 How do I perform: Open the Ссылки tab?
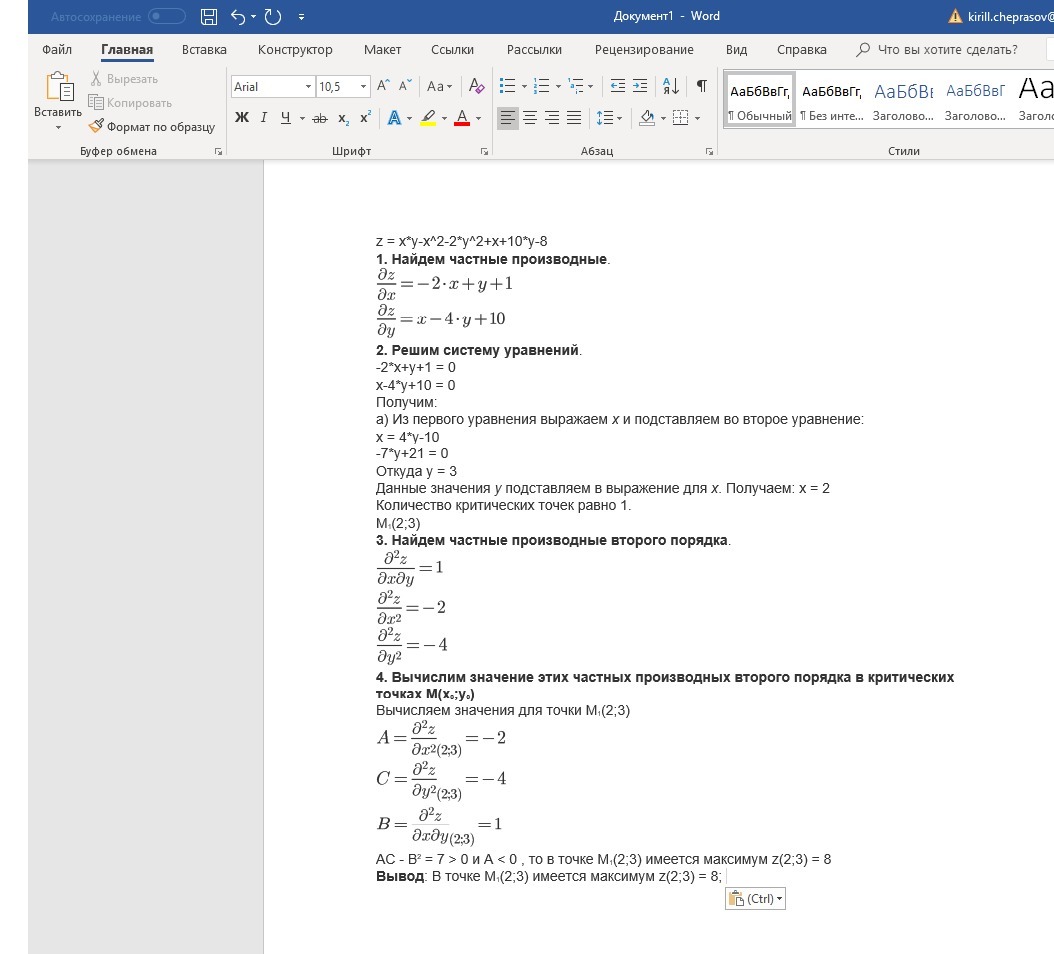[x=452, y=50]
